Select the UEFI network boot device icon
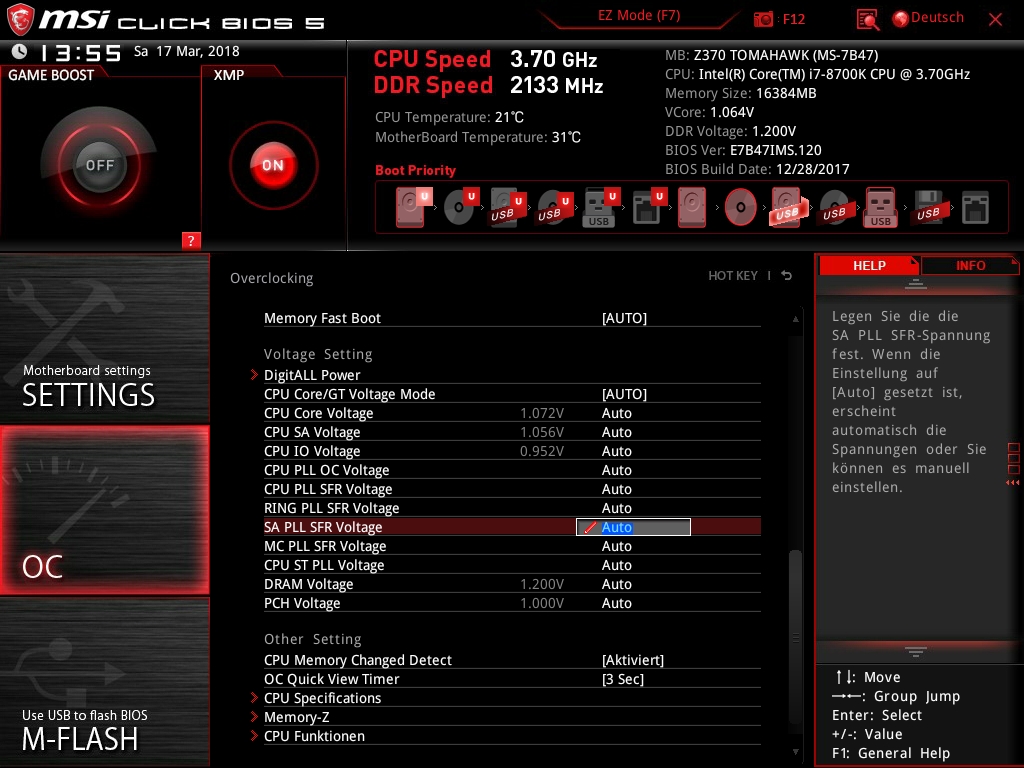This screenshot has width=1024, height=768. coord(648,207)
